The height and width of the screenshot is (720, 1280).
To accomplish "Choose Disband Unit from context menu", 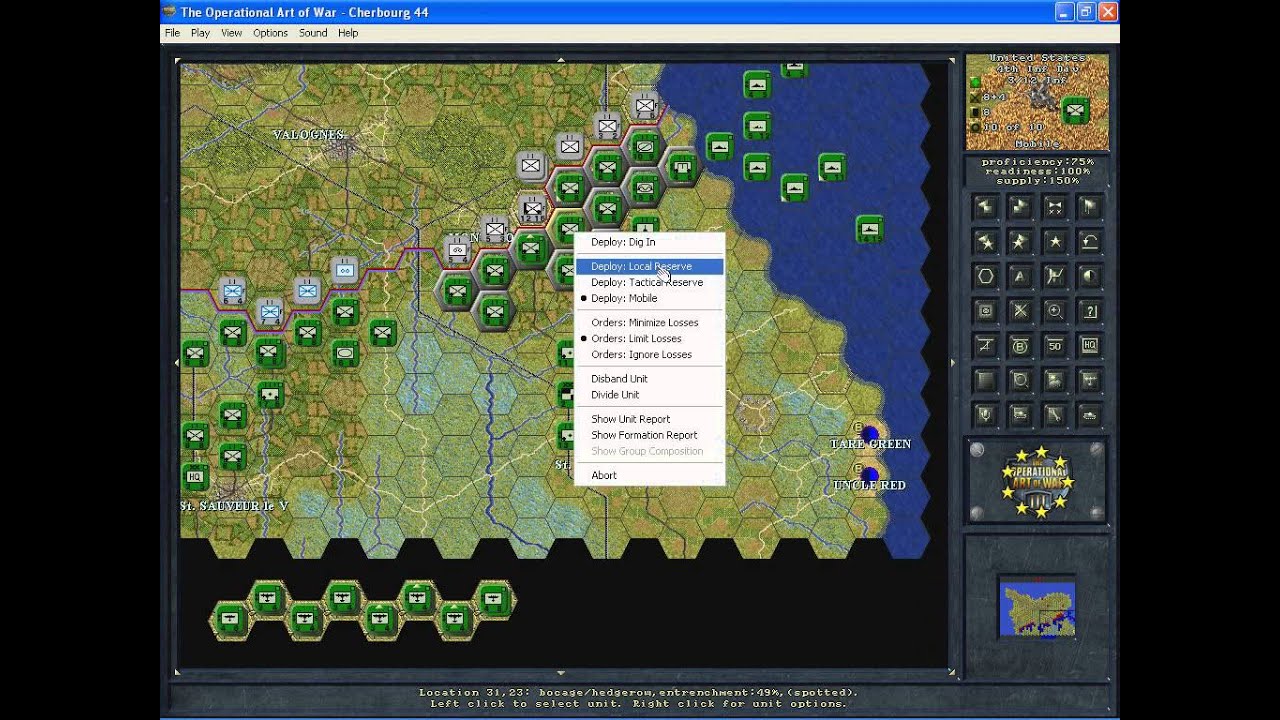I will (649, 378).
